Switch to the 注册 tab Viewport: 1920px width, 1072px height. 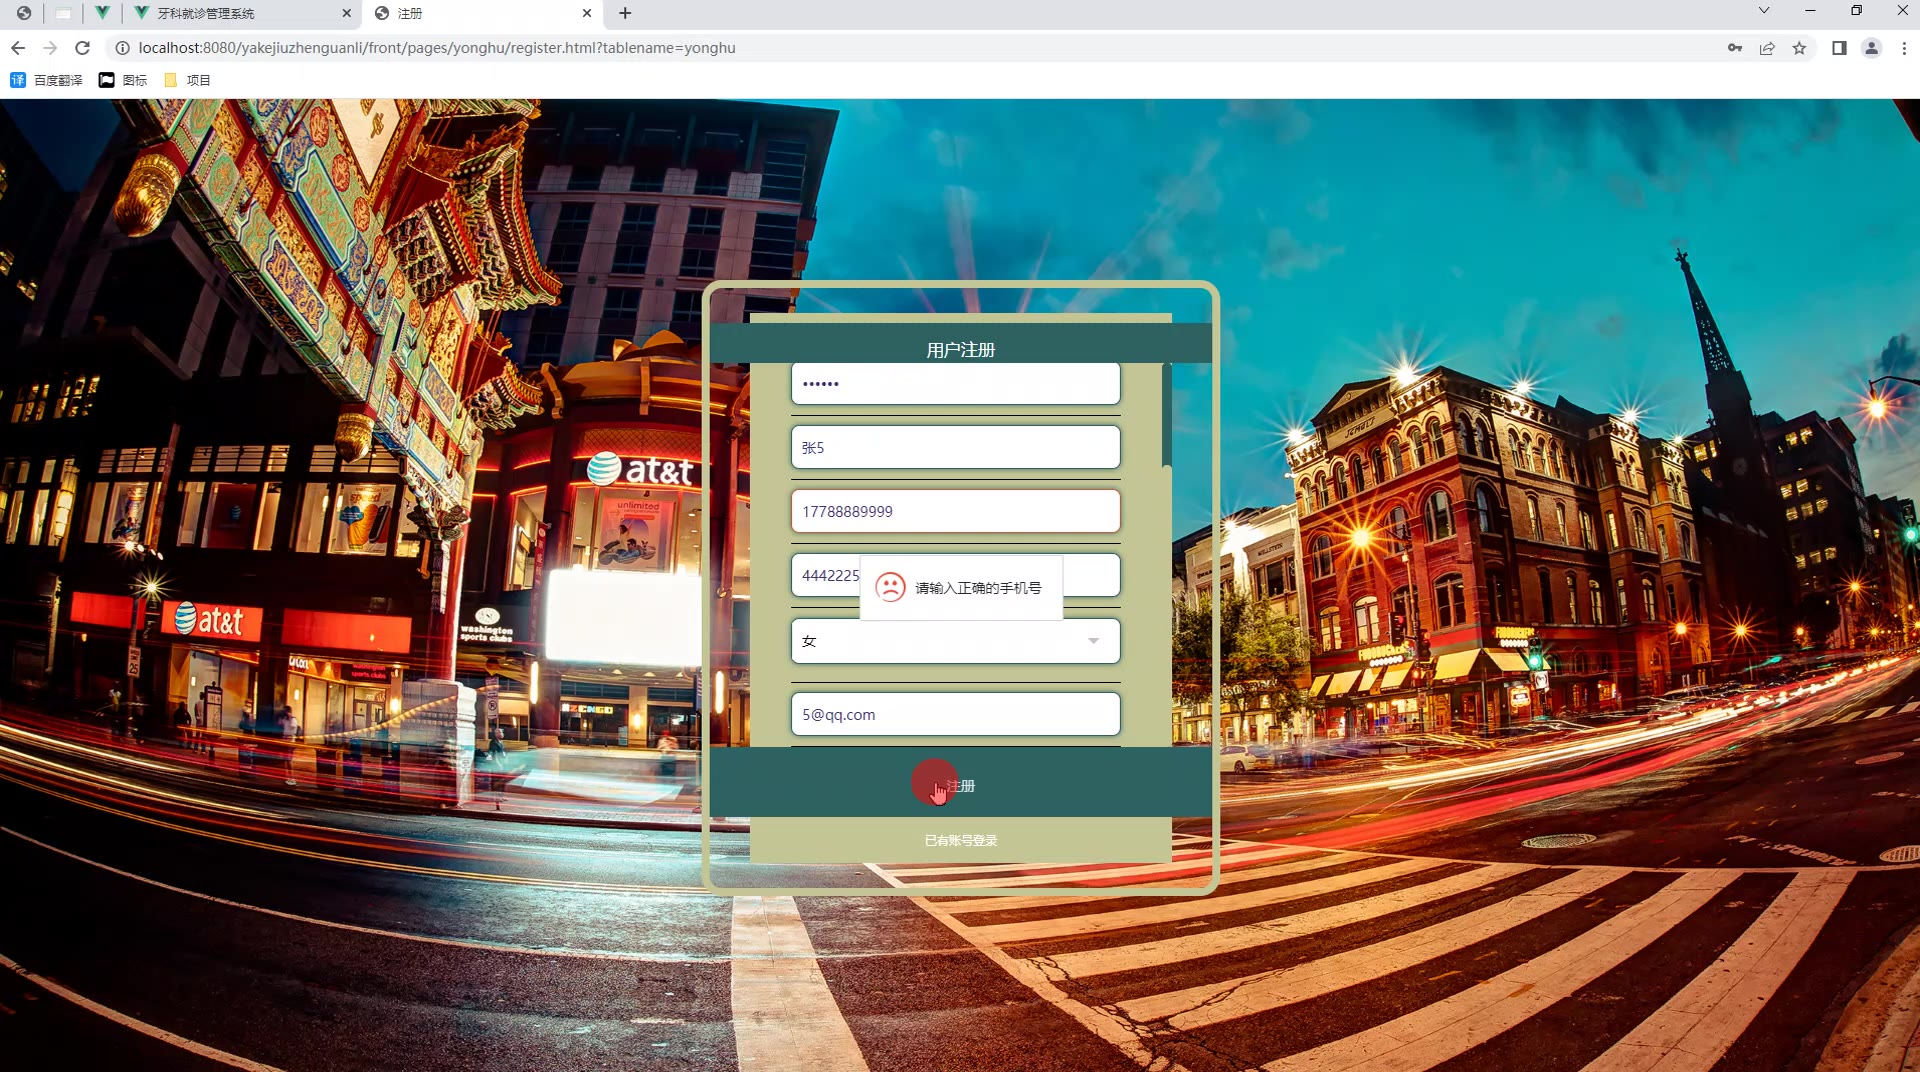click(x=484, y=13)
